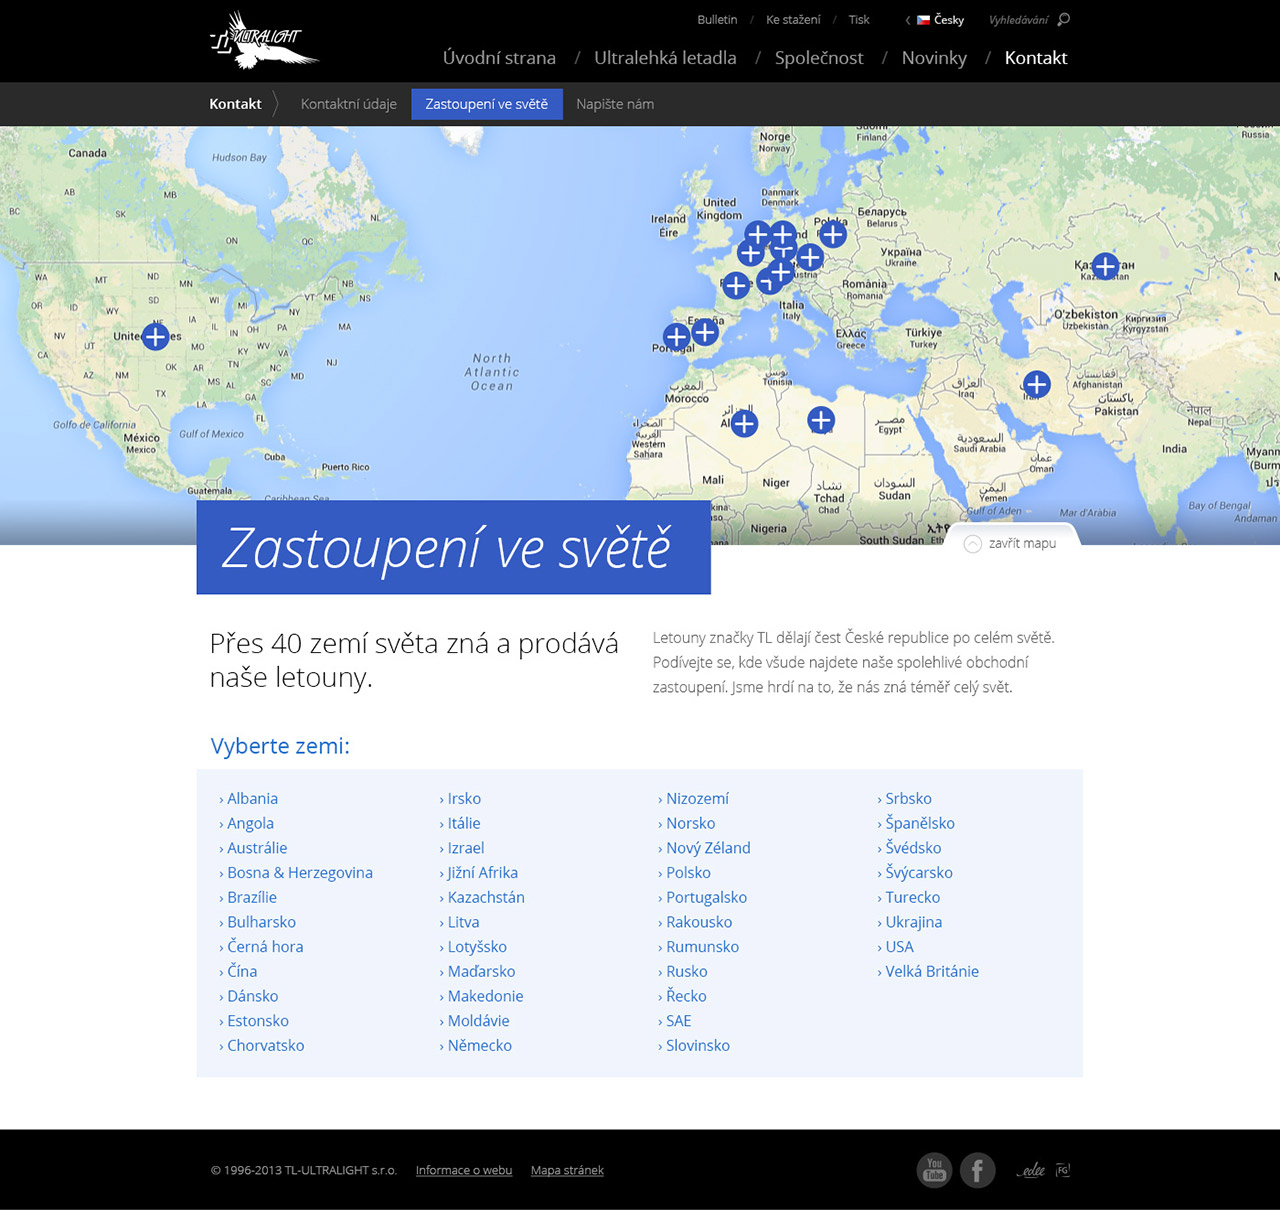This screenshot has height=1210, width=1280.
Task: Select Kazachstán country link
Action: [x=485, y=897]
